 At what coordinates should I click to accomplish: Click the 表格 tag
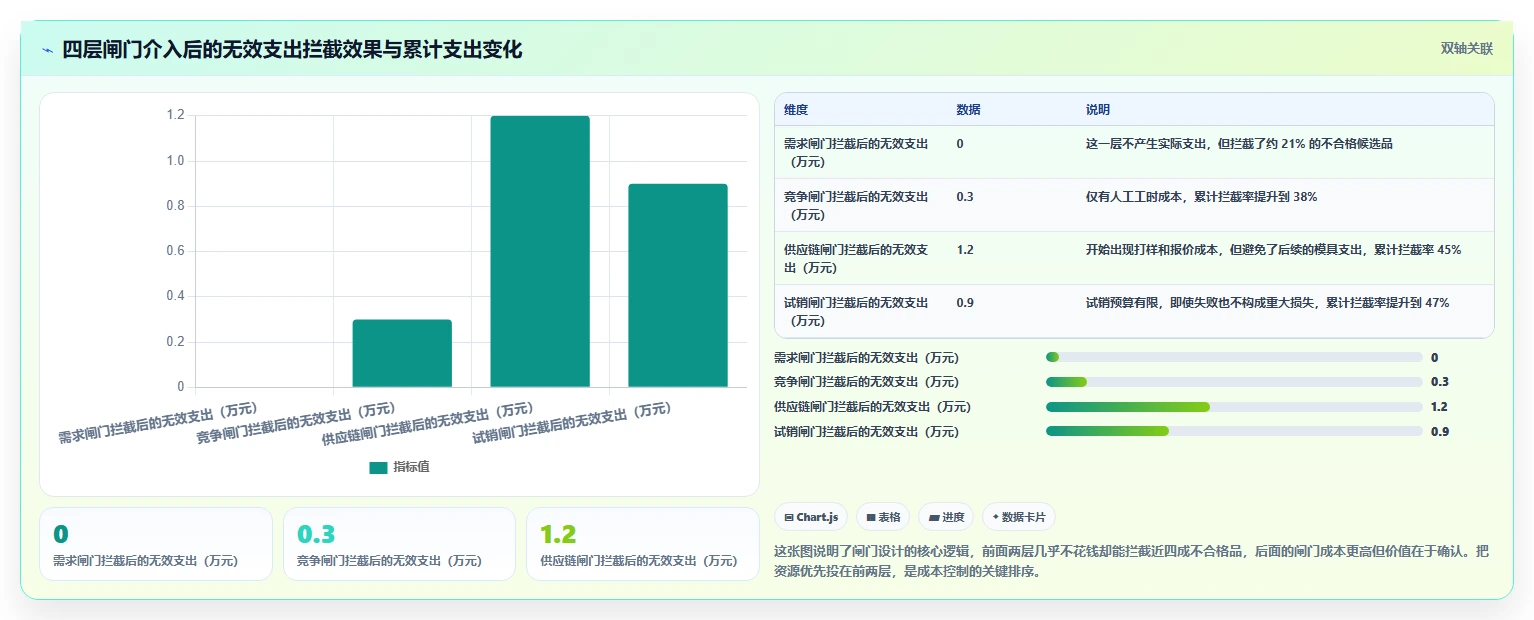(883, 517)
